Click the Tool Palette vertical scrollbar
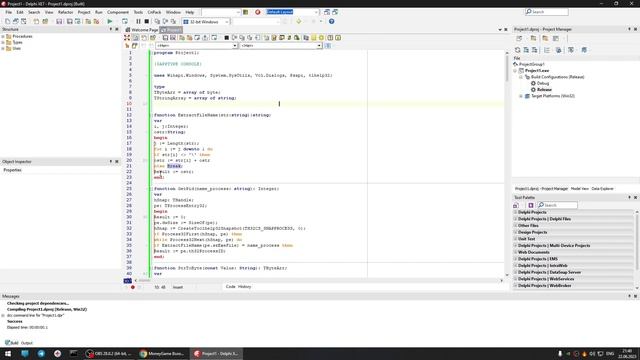 (637, 249)
